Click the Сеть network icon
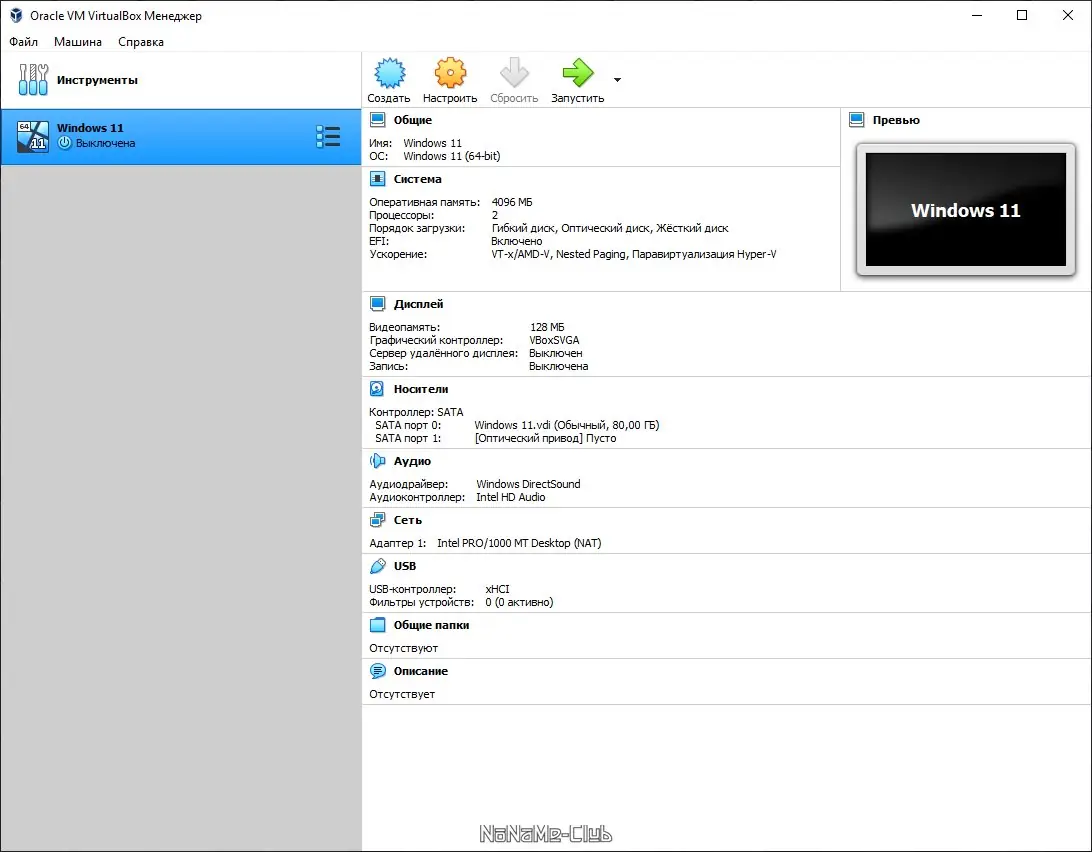Image resolution: width=1092 pixels, height=852 pixels. (x=377, y=520)
